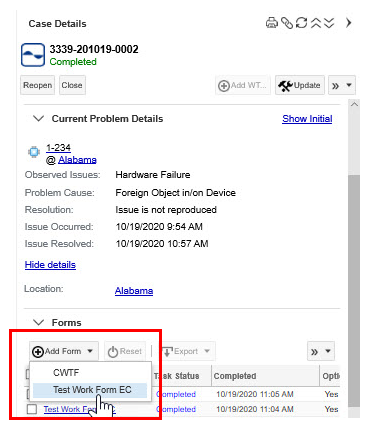Click the Reset button in Forms
The height and width of the screenshot is (438, 380).
pos(125,351)
